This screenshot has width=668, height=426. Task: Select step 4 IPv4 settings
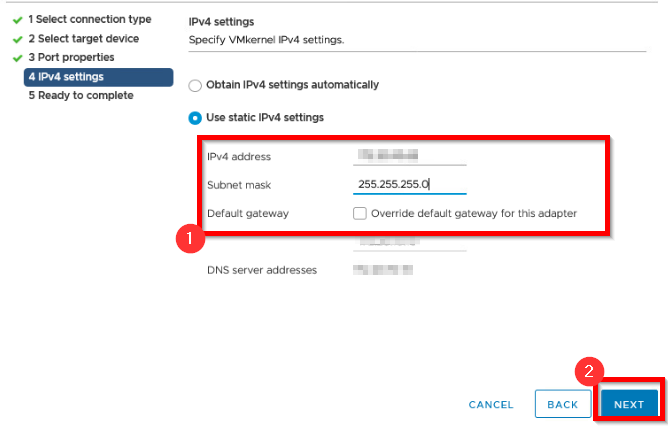coord(98,77)
